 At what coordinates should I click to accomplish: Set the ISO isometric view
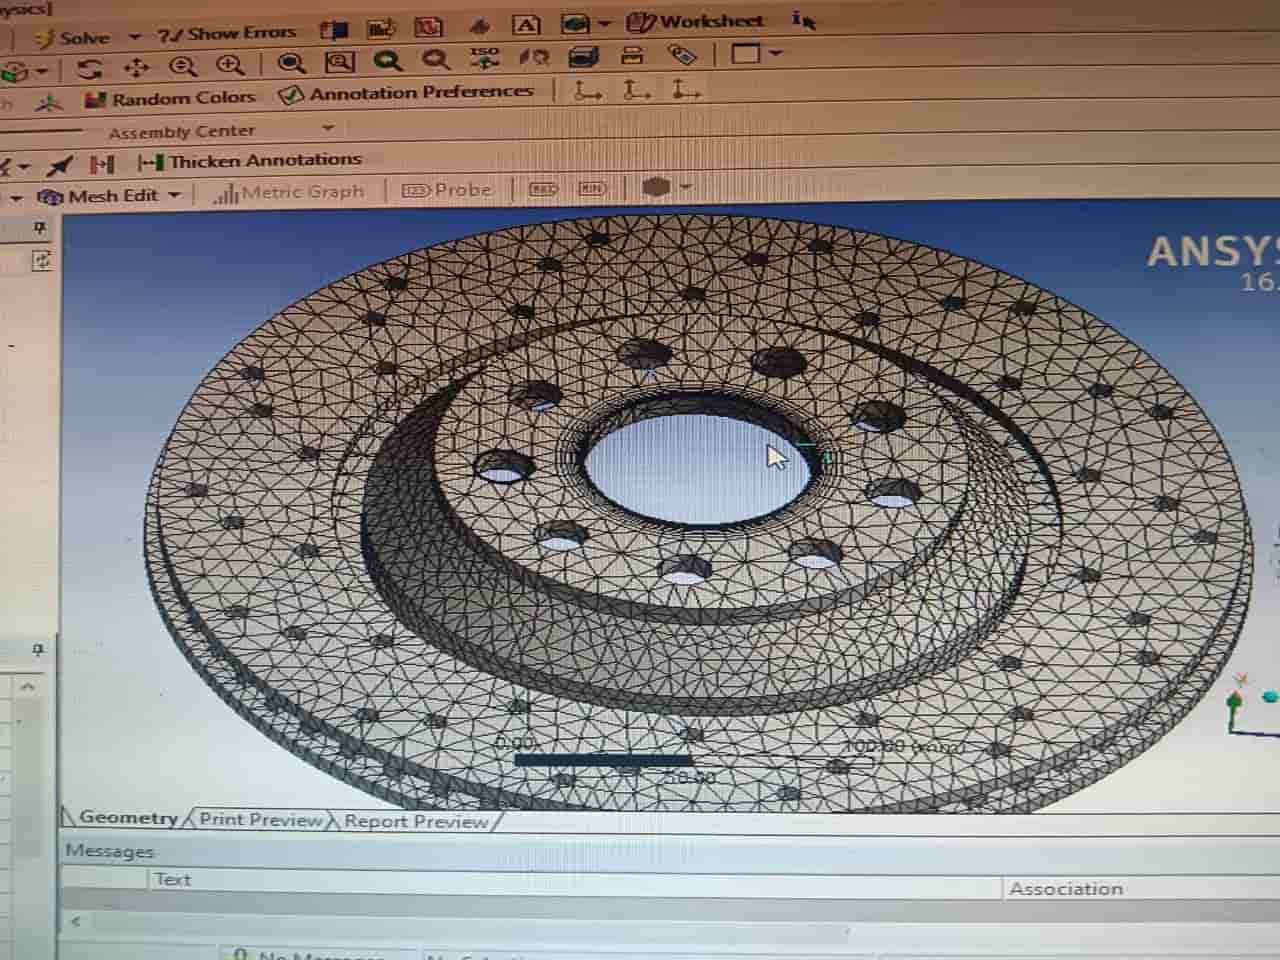(x=484, y=58)
